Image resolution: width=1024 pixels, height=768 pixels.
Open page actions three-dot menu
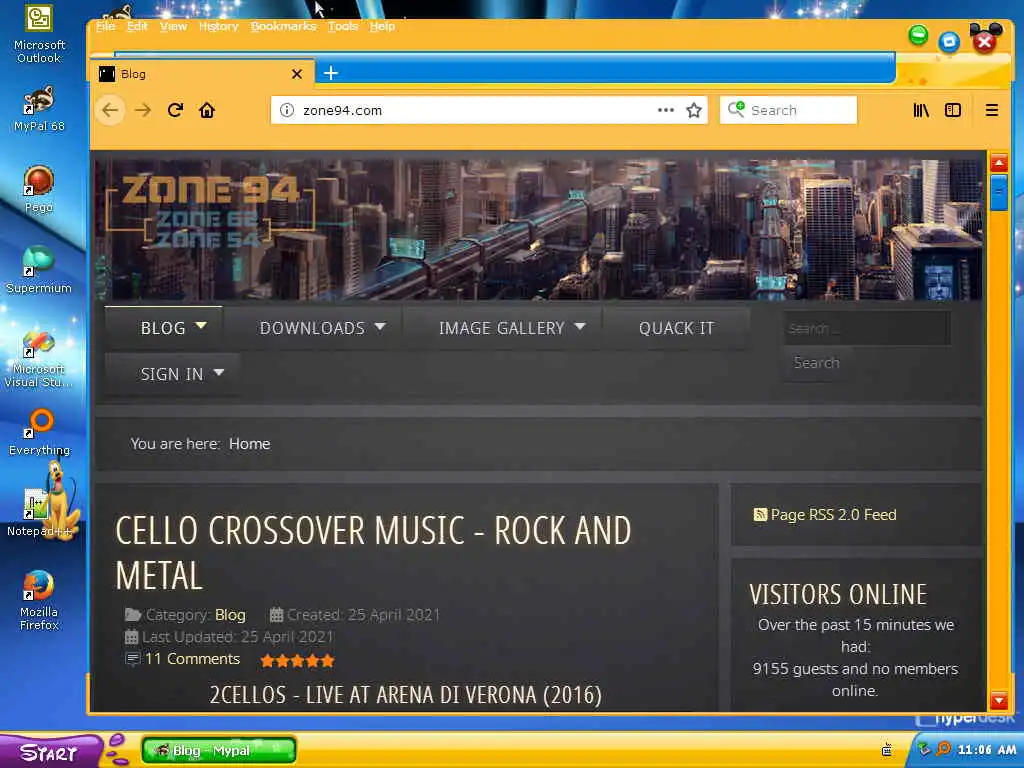coord(665,110)
